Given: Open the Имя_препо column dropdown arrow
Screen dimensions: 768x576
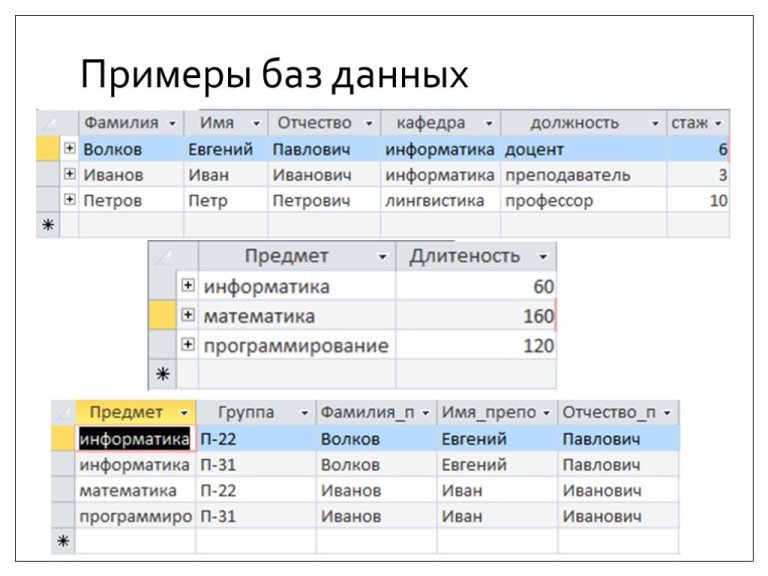Looking at the screenshot, I should (x=547, y=413).
